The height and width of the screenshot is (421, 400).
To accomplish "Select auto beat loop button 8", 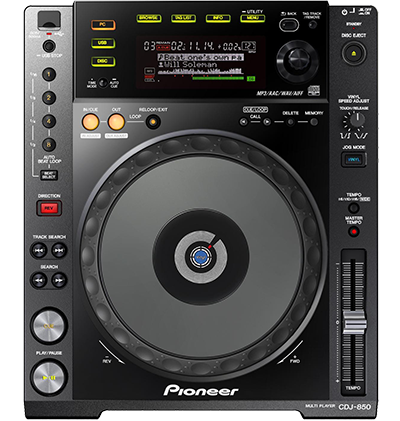I will coord(49,145).
